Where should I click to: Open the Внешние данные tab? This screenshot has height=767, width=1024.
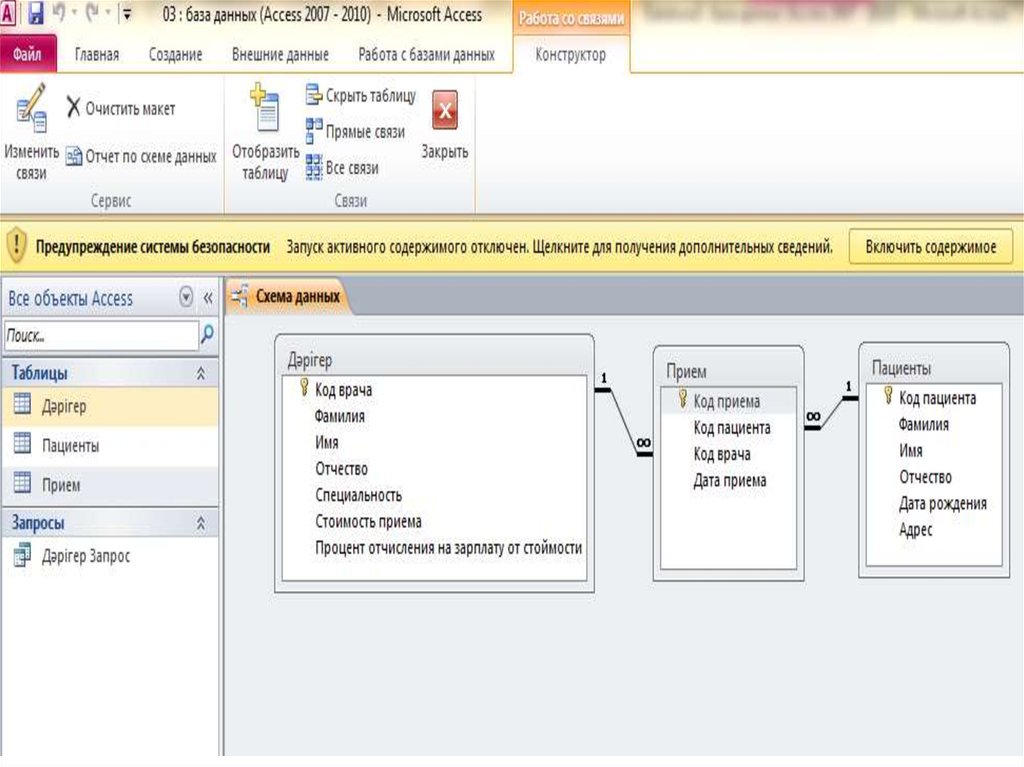[280, 55]
